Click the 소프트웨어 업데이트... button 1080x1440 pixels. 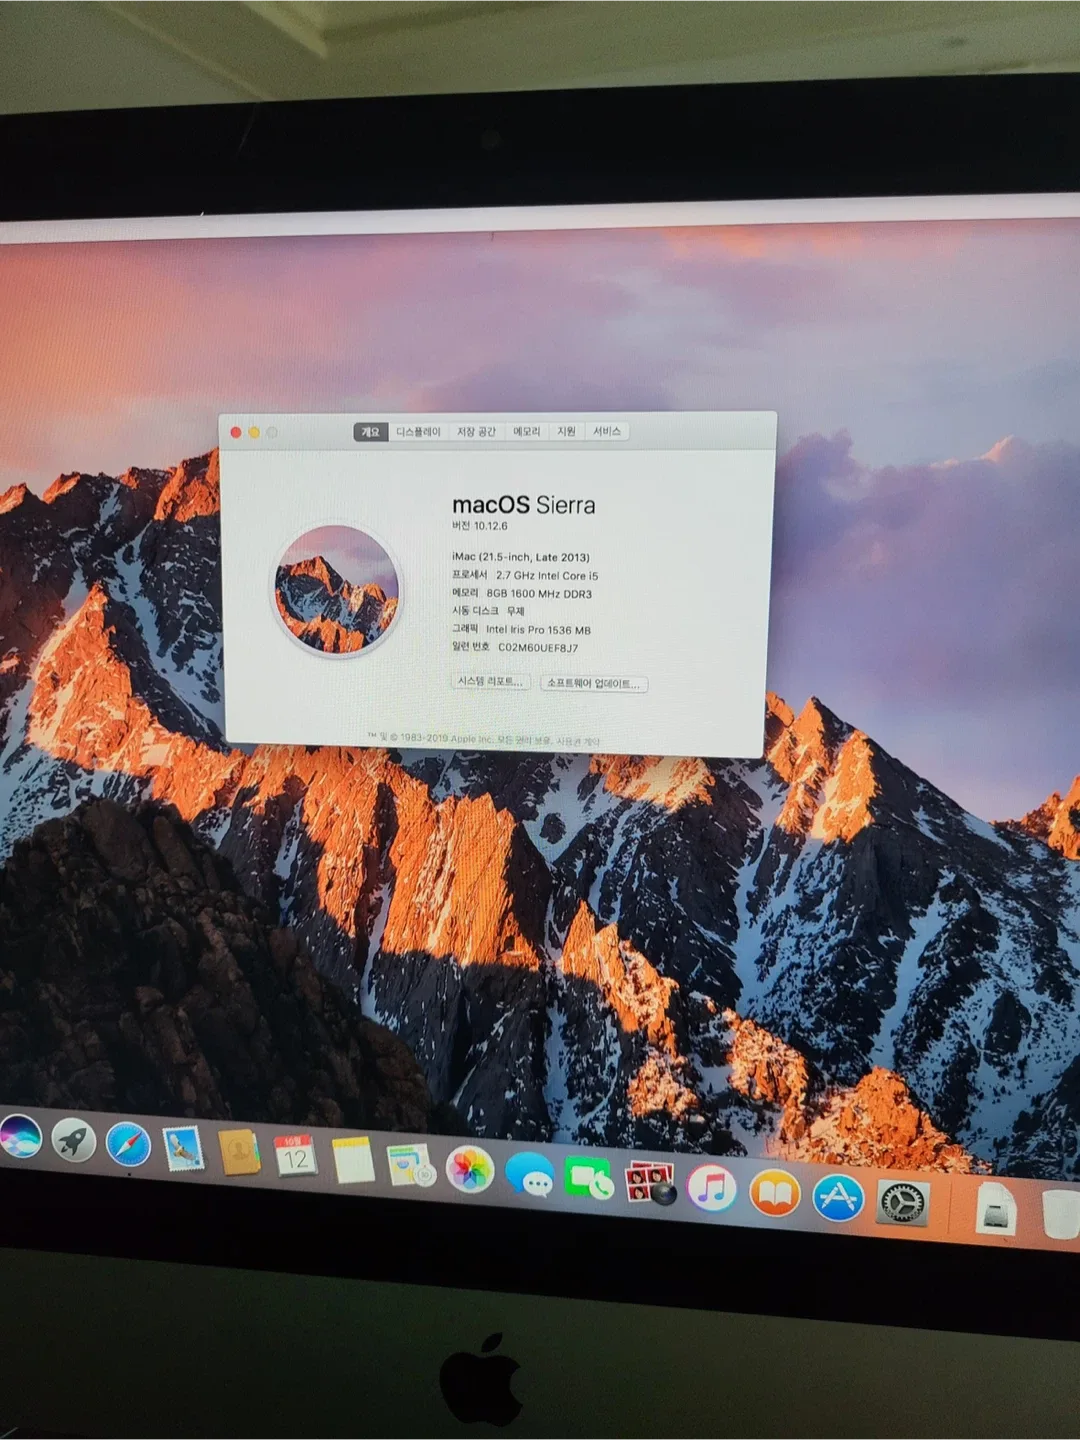click(594, 684)
